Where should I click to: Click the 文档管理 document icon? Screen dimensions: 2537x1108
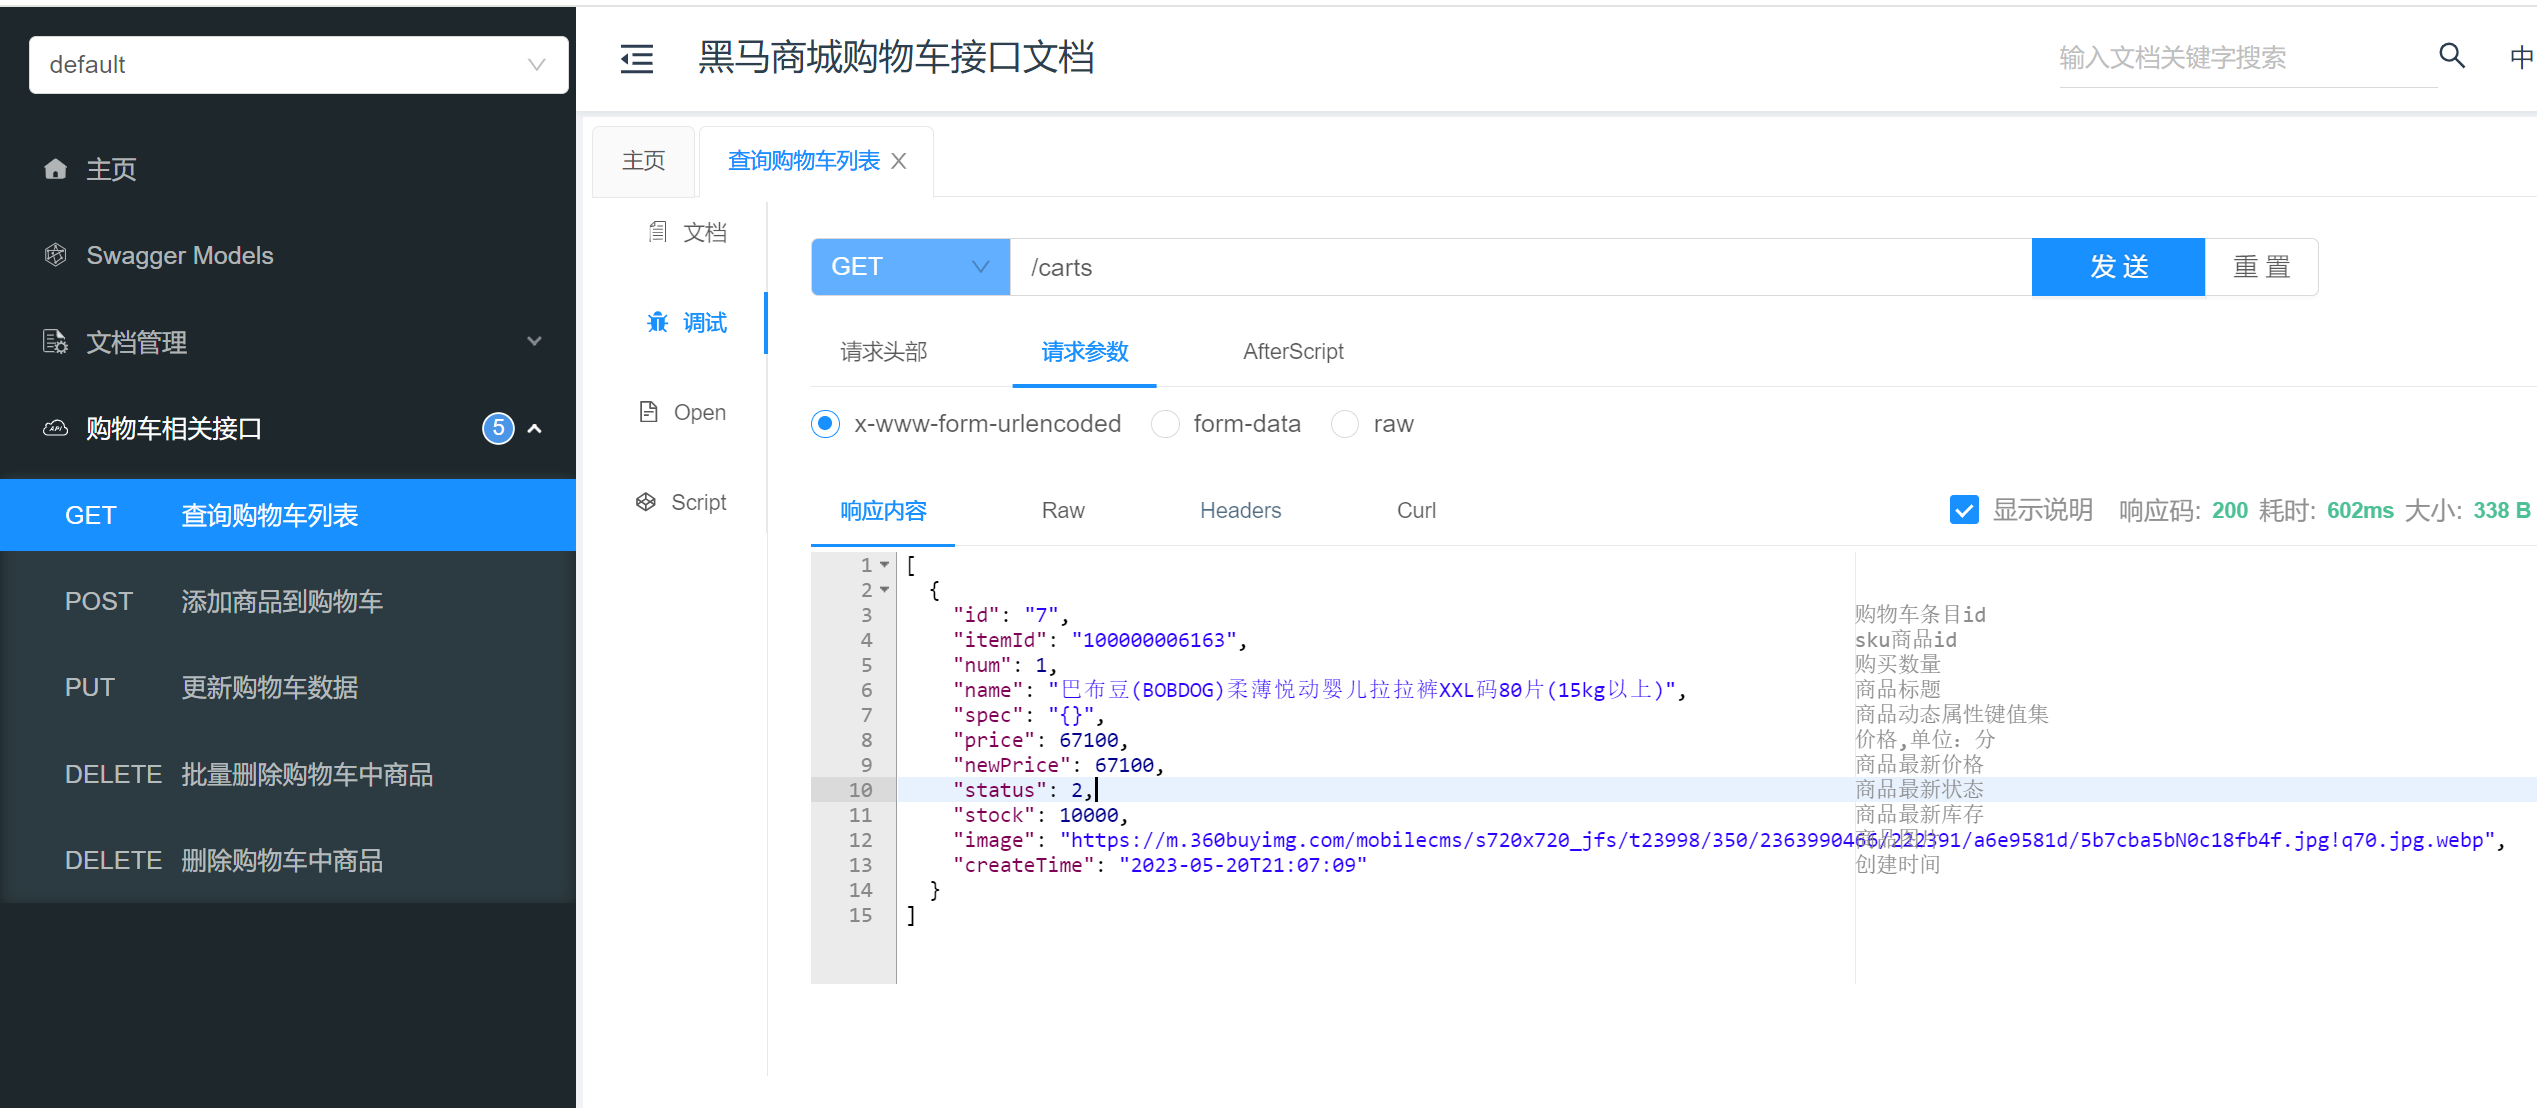[x=56, y=342]
